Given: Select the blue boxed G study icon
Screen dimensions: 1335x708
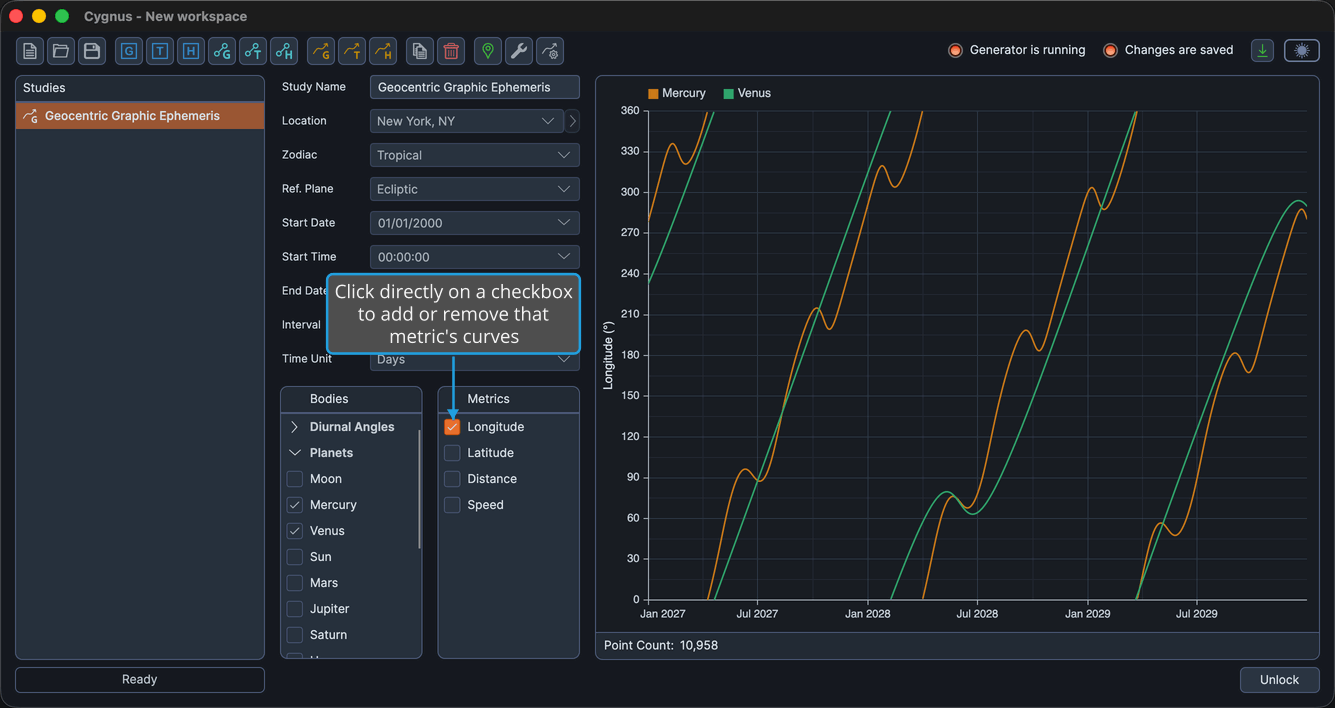Looking at the screenshot, I should pos(129,51).
